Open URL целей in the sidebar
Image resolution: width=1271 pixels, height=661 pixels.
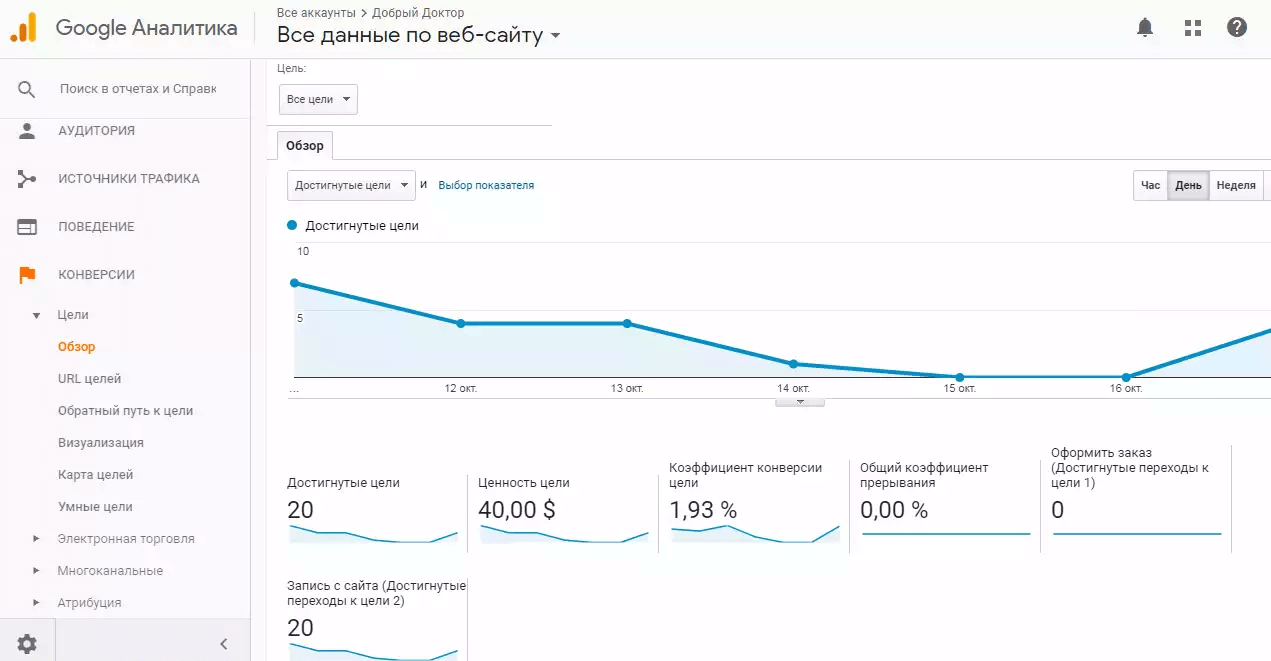(x=89, y=379)
